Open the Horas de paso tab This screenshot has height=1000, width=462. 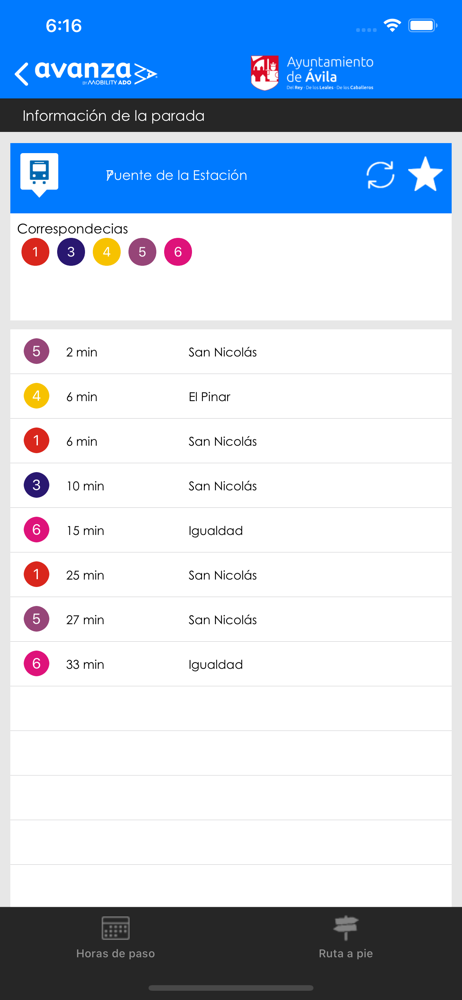(x=116, y=938)
